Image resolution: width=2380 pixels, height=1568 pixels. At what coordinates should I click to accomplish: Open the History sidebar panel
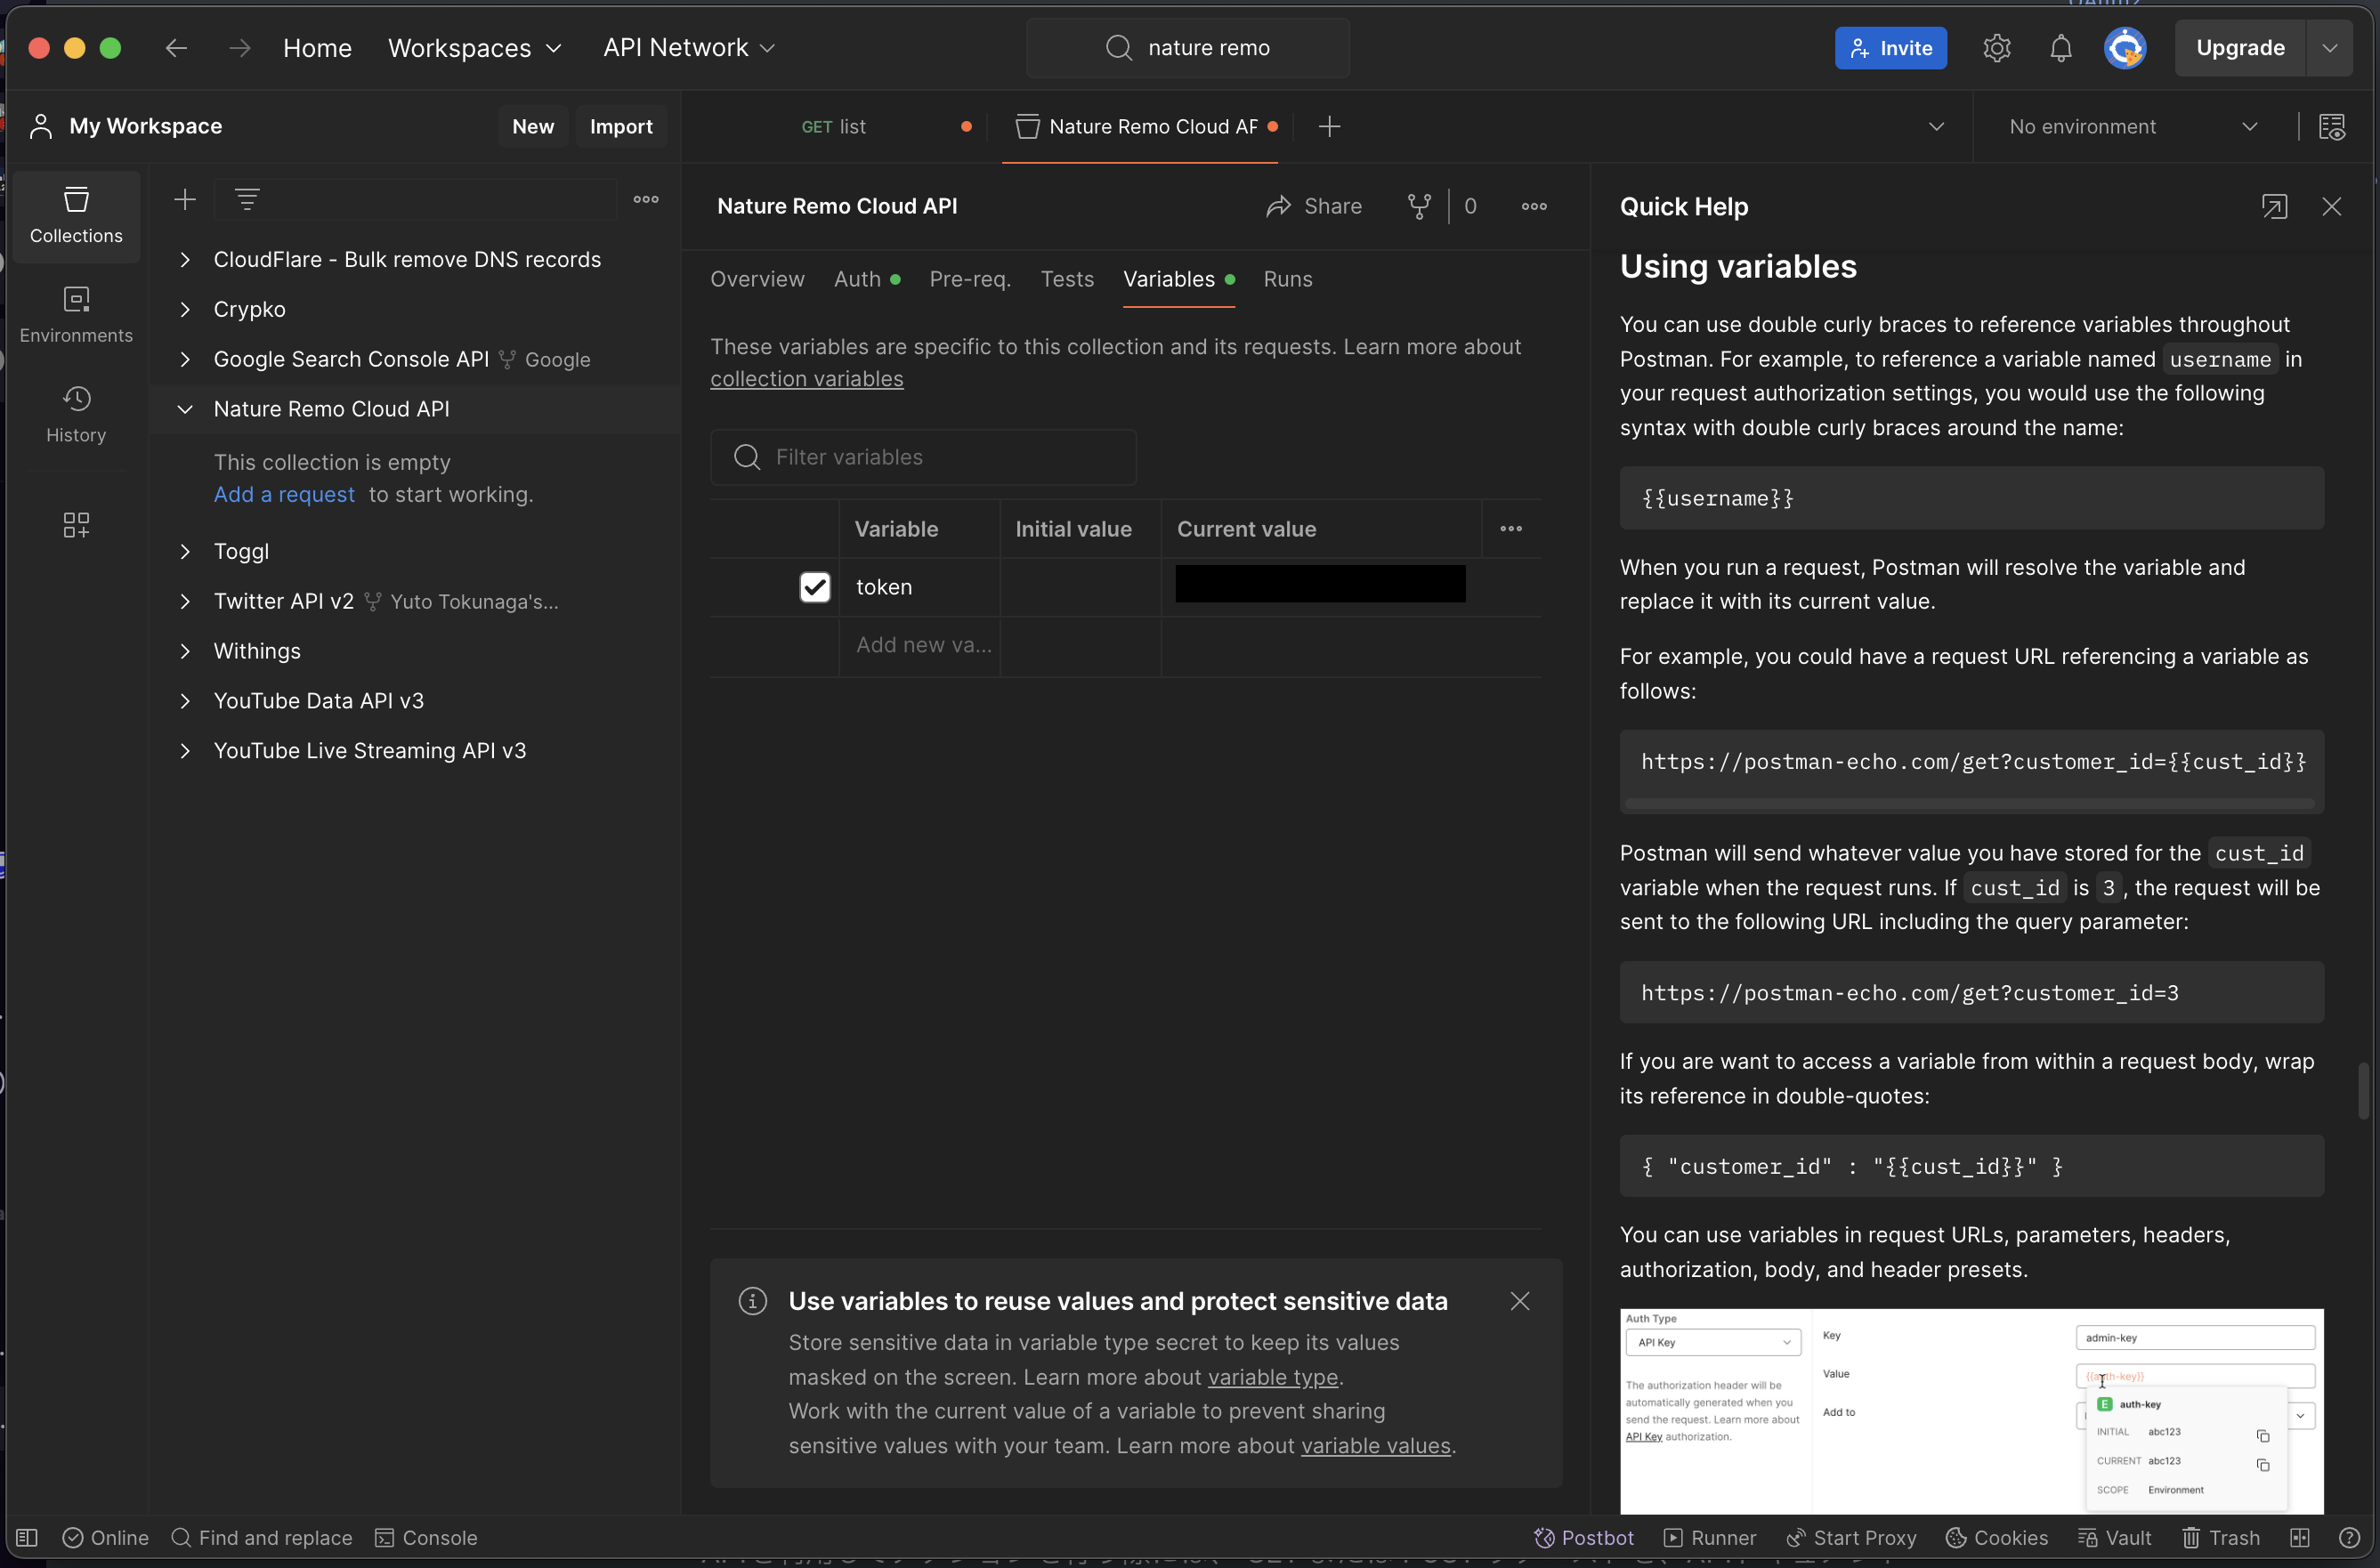[x=76, y=414]
